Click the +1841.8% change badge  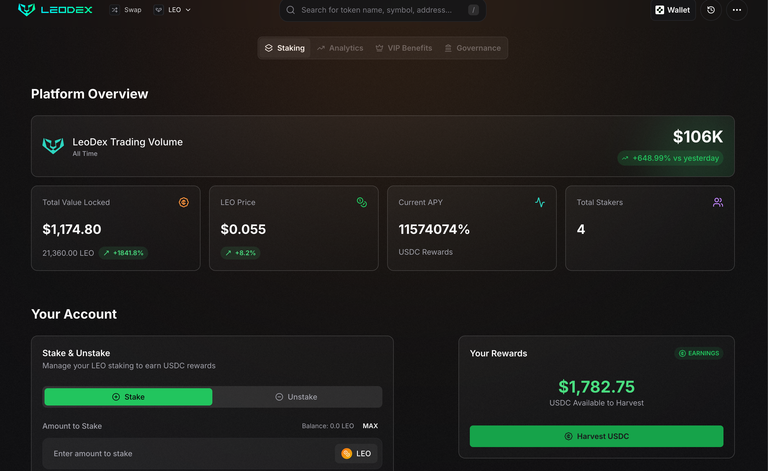pos(123,253)
